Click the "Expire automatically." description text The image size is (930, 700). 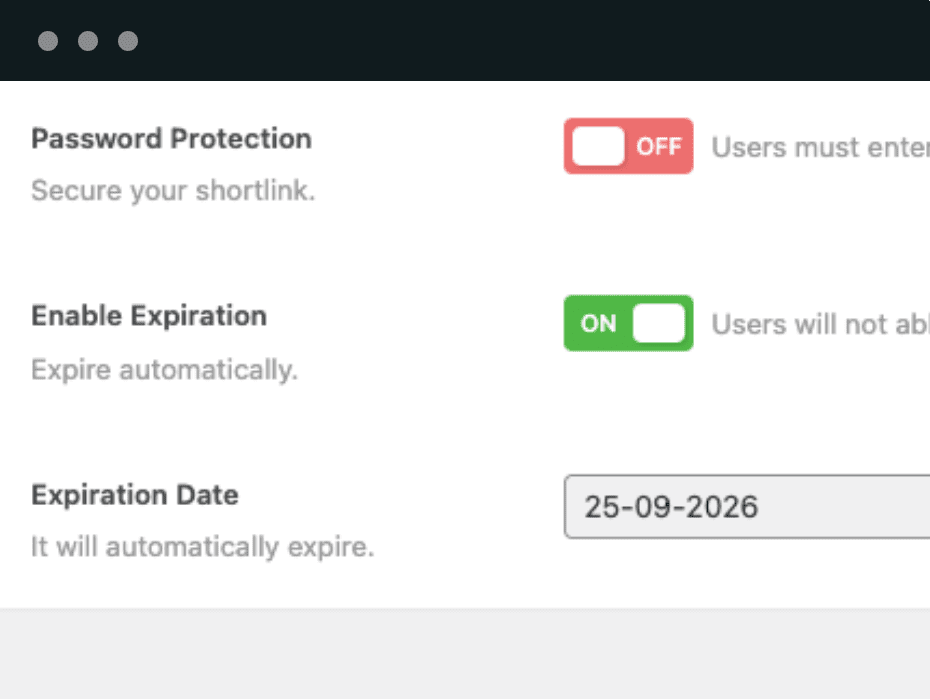(164, 370)
